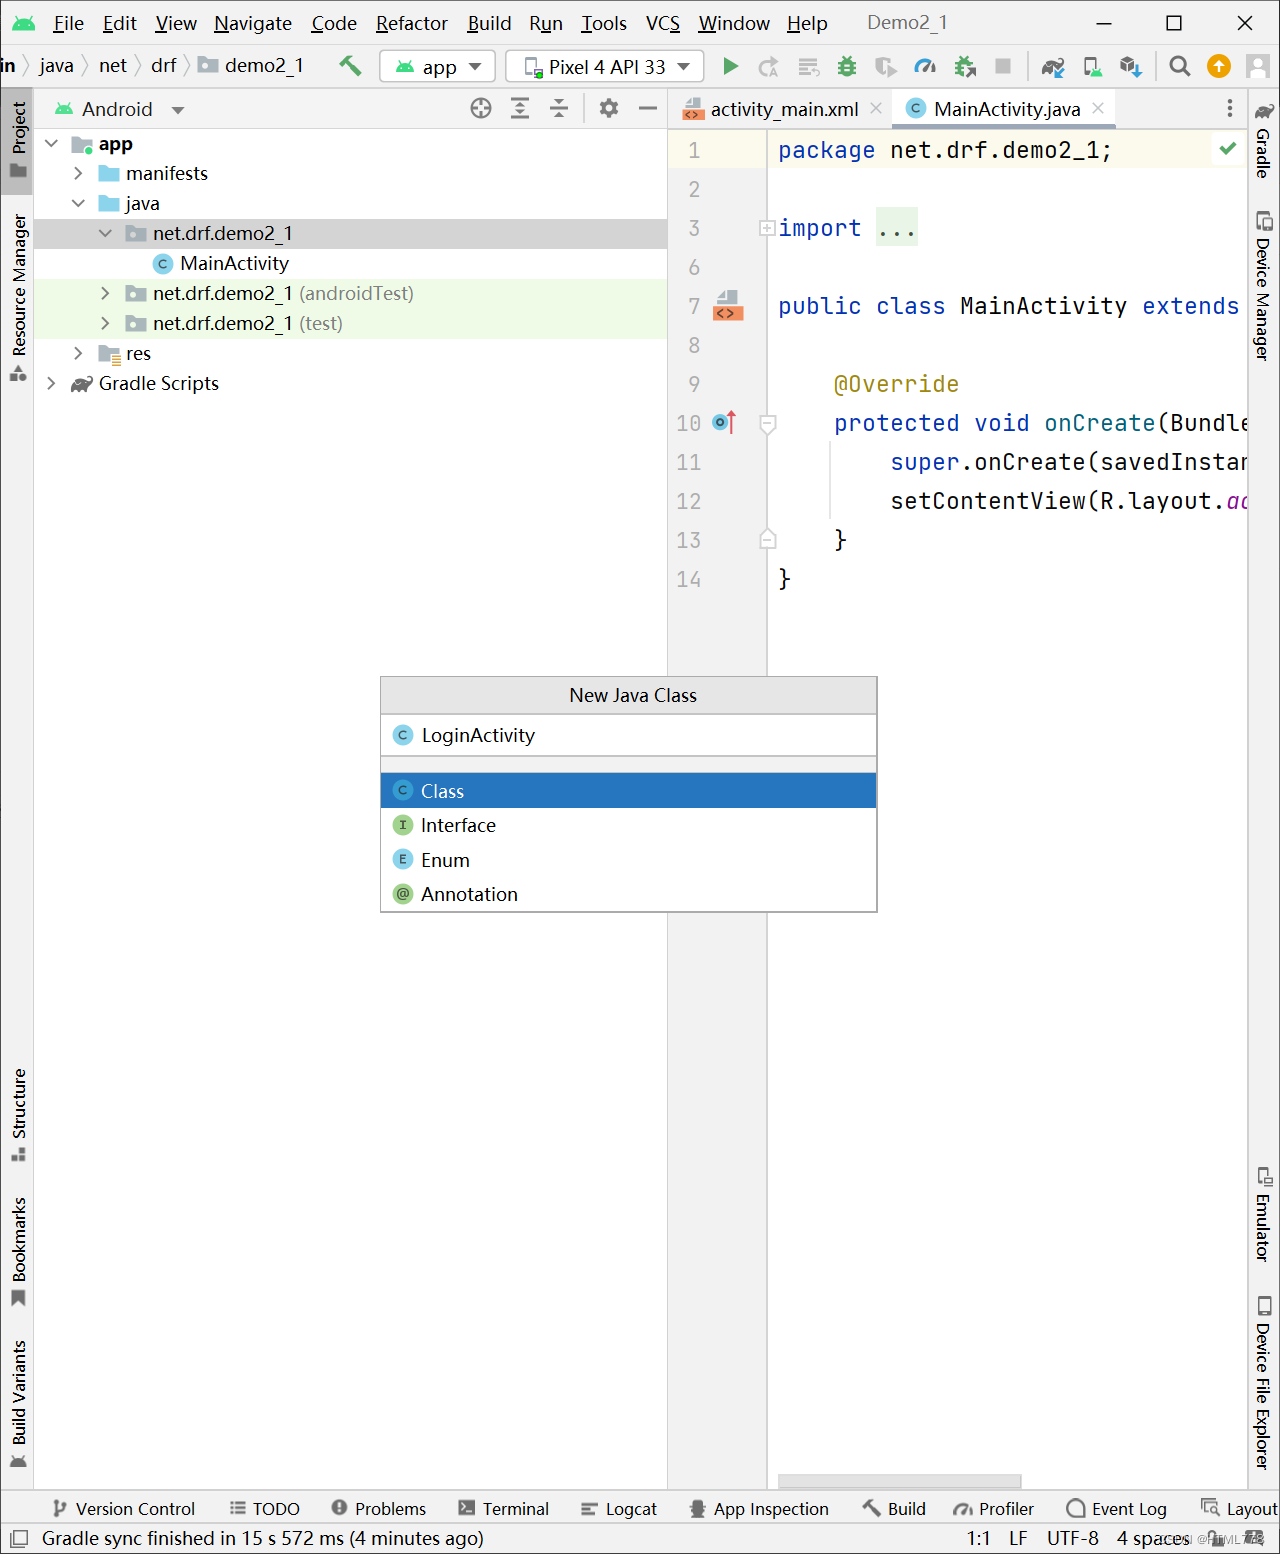Click Expand All in Project panel

point(520,108)
